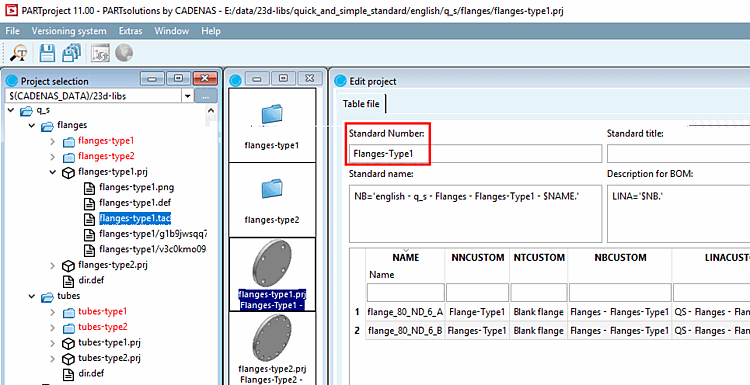The height and width of the screenshot is (385, 750).
Task: Select cell flange_80_ND_6_B
Action: [x=405, y=330]
